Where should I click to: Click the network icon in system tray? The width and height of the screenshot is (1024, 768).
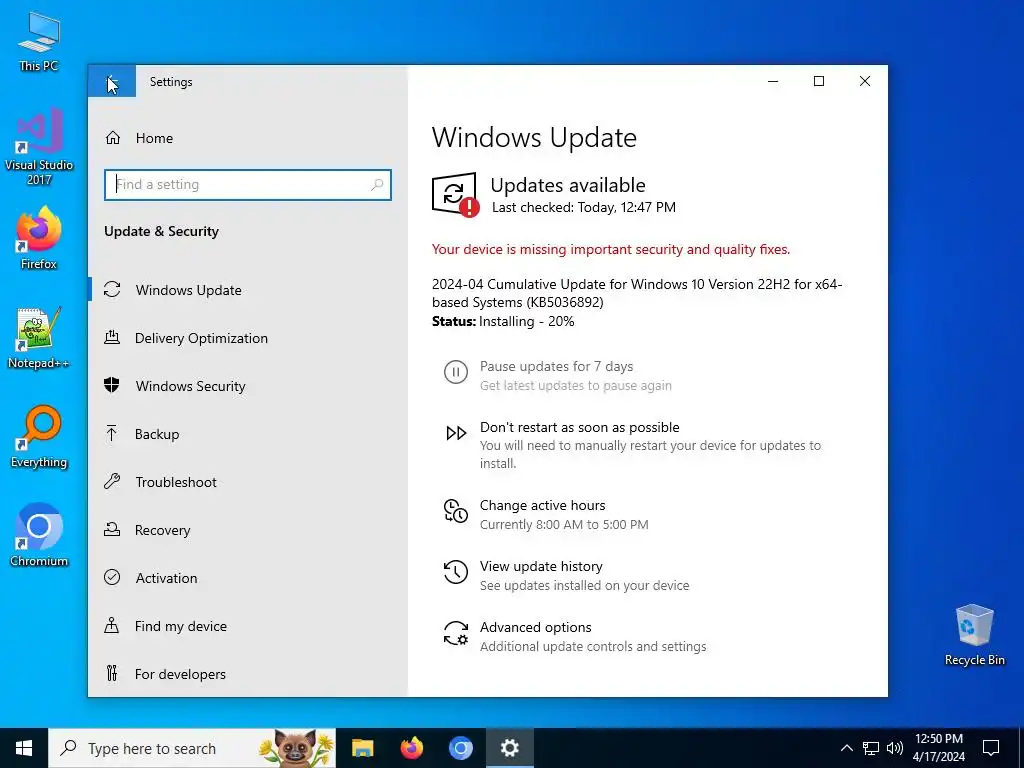tap(871, 748)
